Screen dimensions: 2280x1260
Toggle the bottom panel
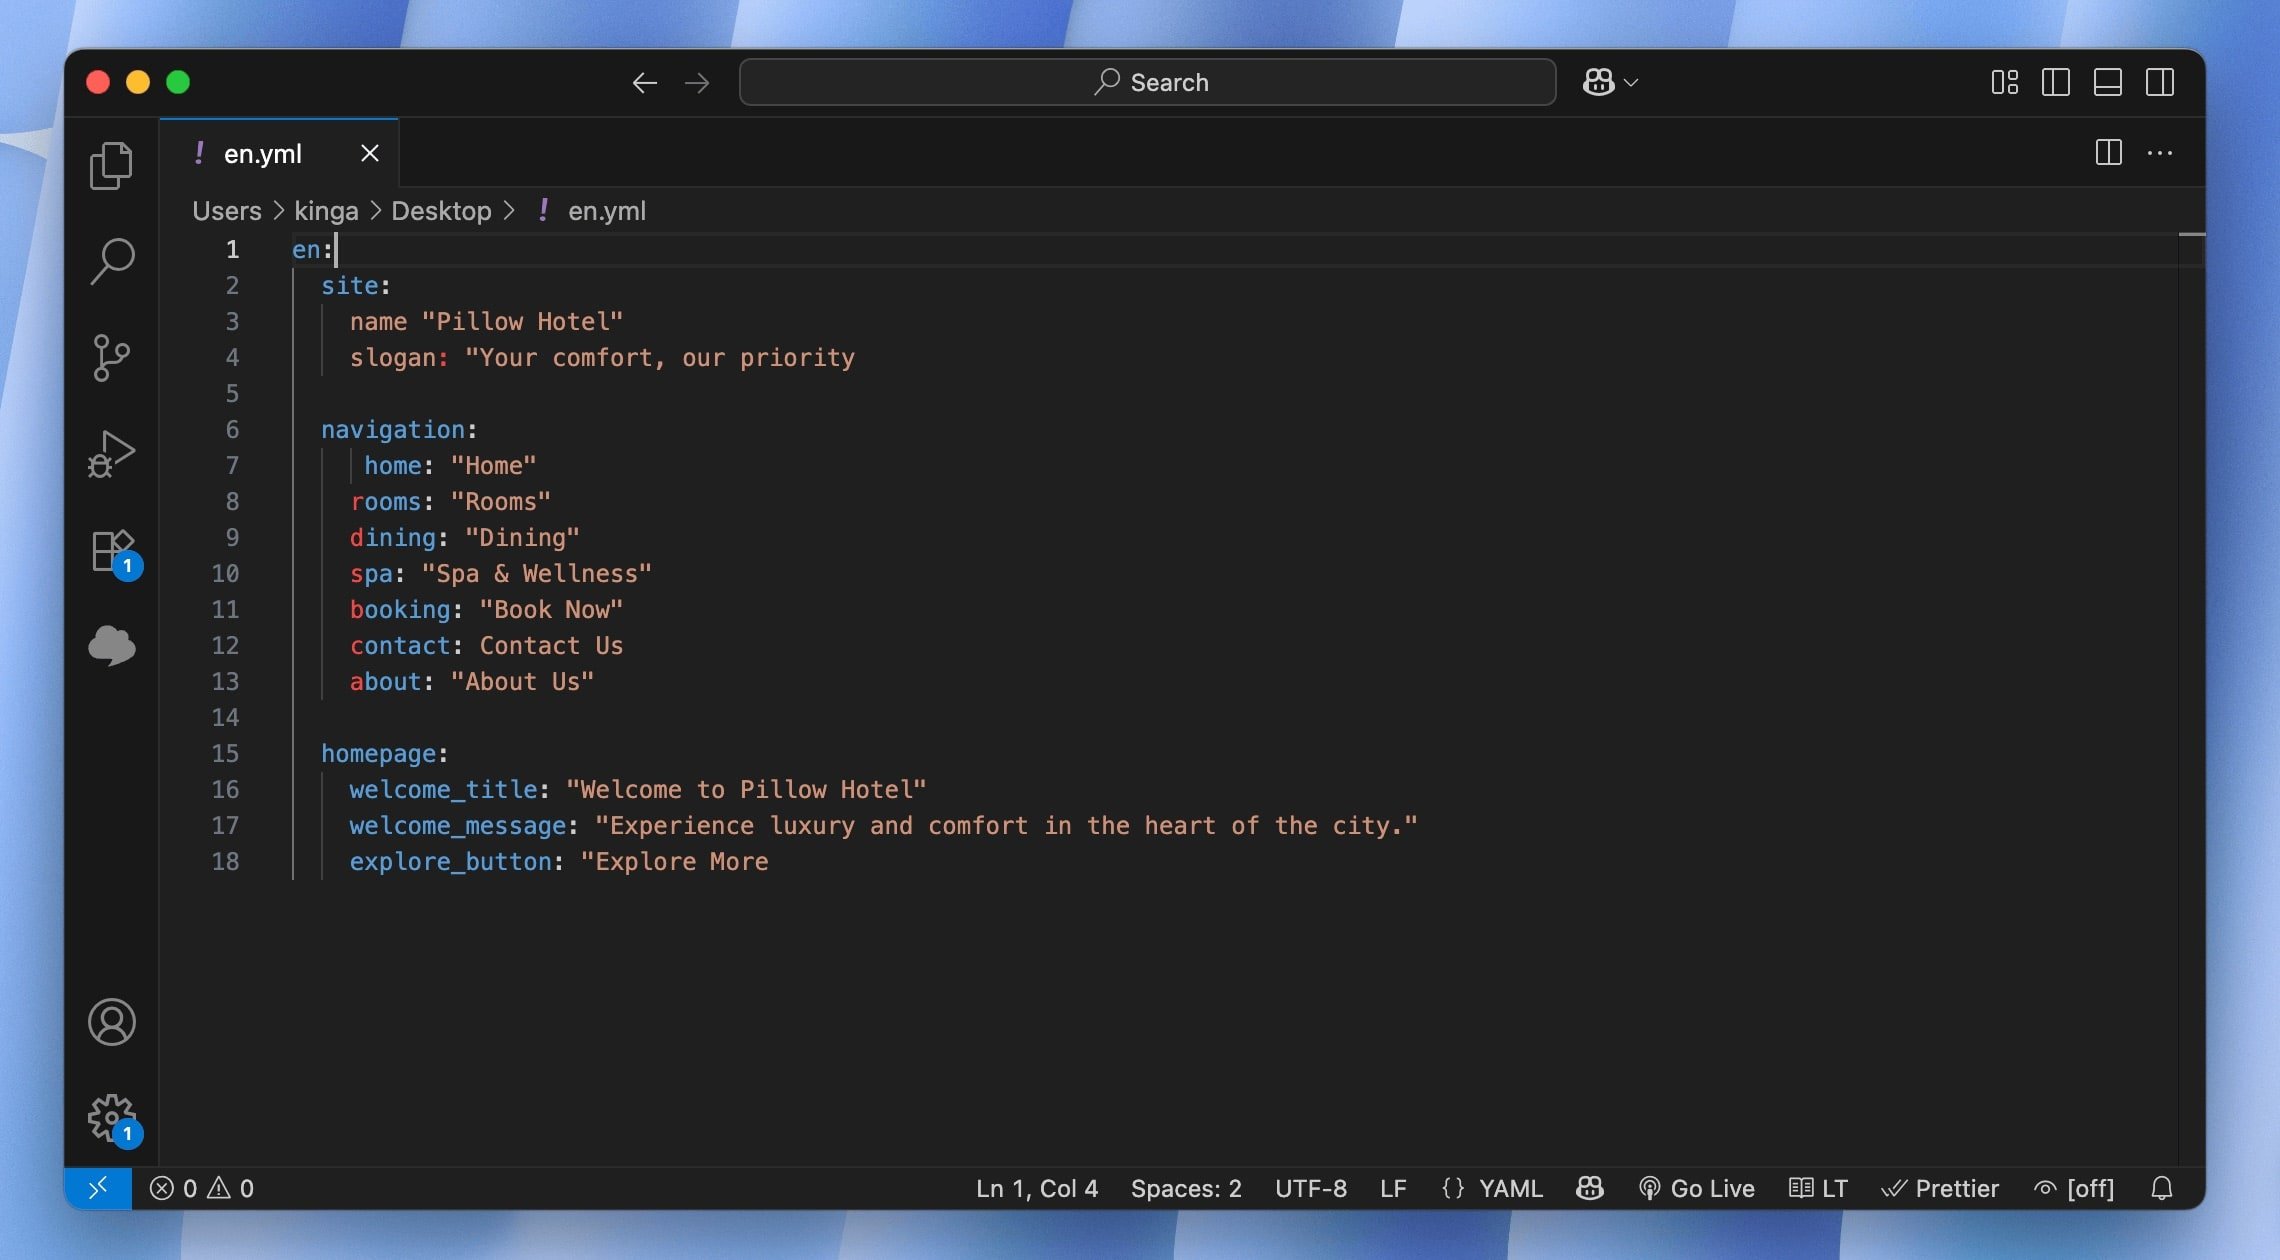[x=2108, y=82]
